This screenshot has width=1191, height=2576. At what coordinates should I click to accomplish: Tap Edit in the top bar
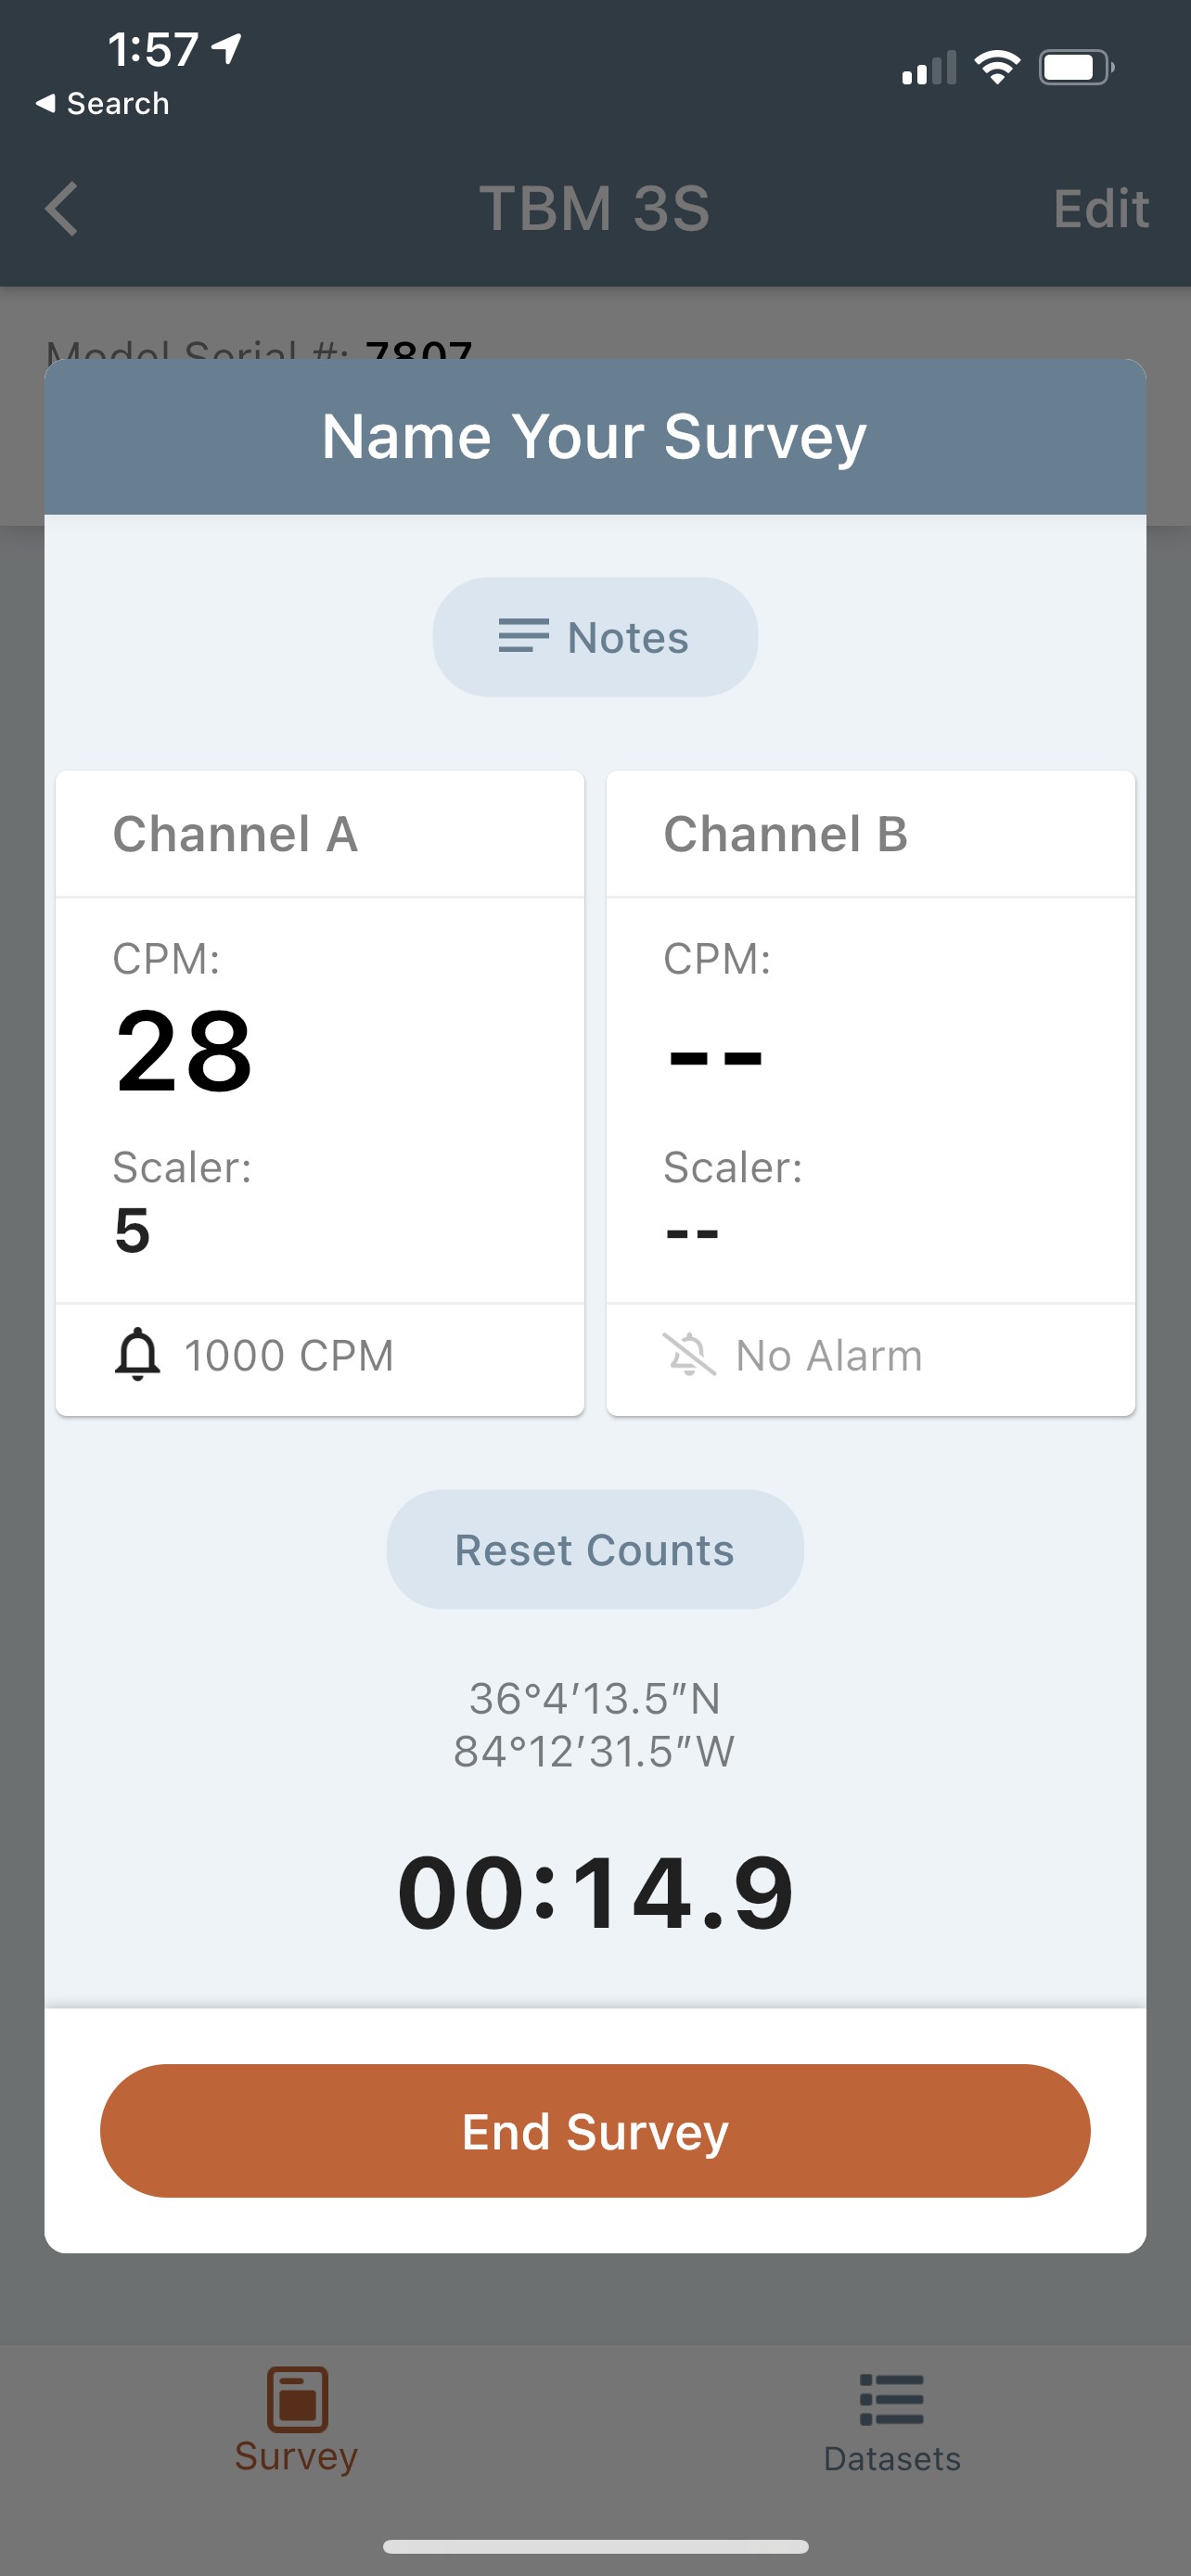point(1100,209)
